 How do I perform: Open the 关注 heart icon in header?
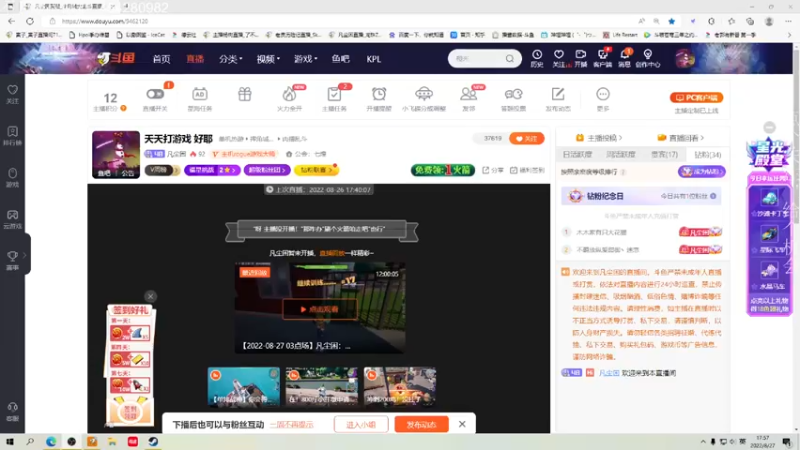pos(559,58)
